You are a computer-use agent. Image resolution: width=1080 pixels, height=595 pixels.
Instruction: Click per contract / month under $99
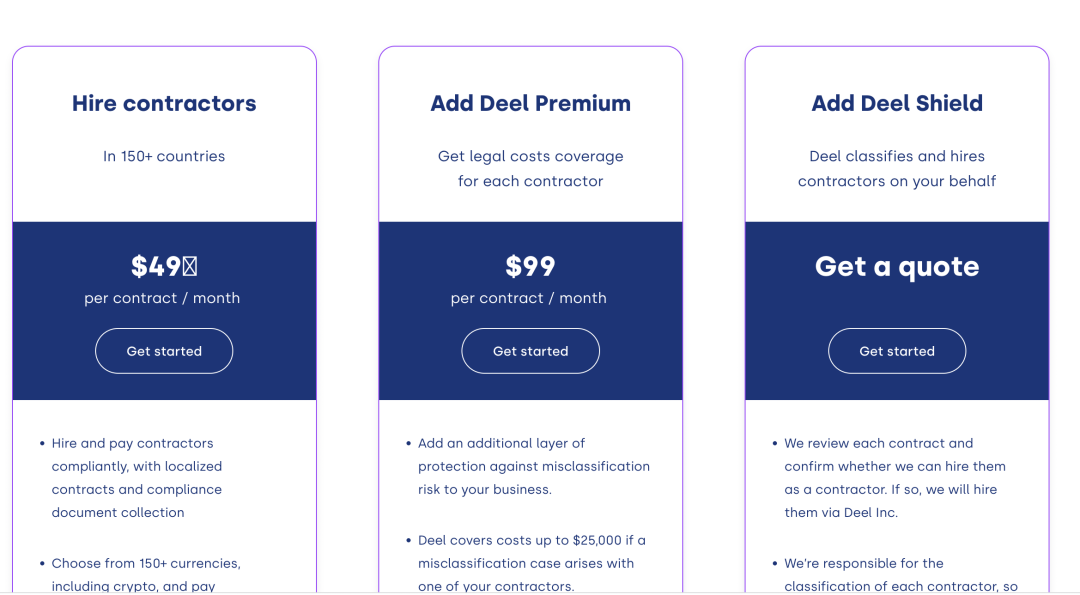[528, 298]
